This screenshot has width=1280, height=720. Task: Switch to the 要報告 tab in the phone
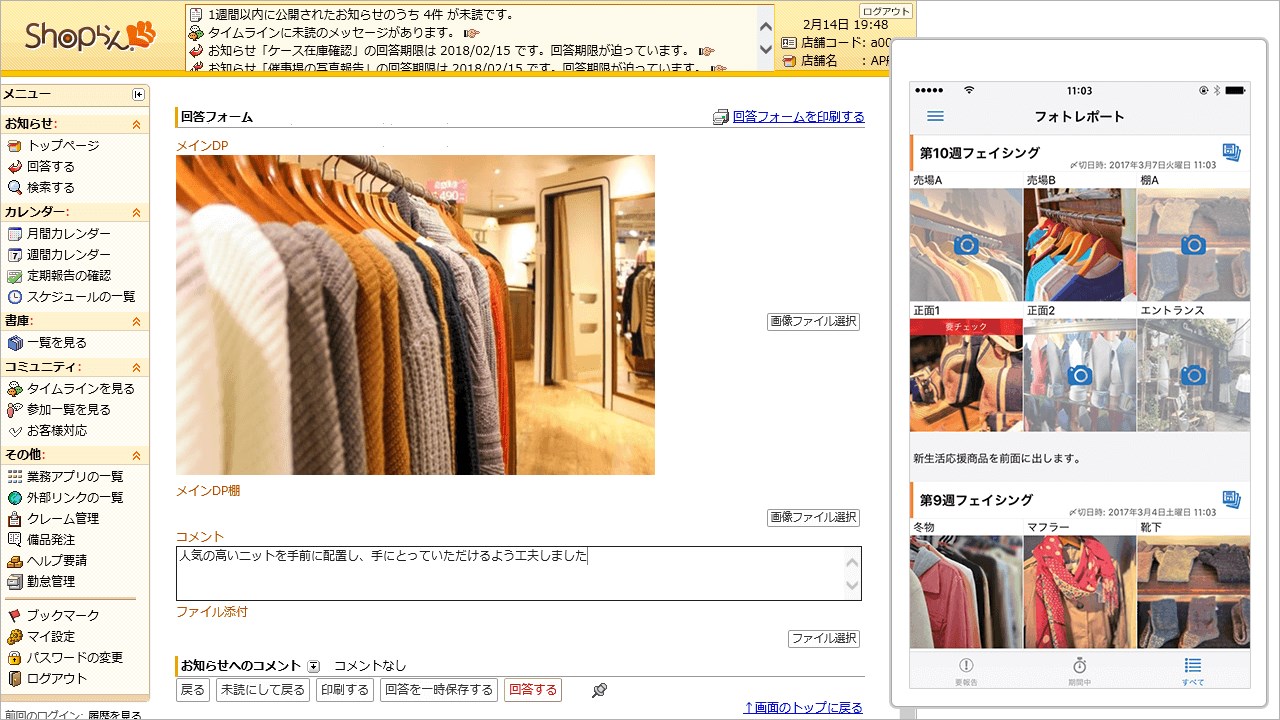966,671
